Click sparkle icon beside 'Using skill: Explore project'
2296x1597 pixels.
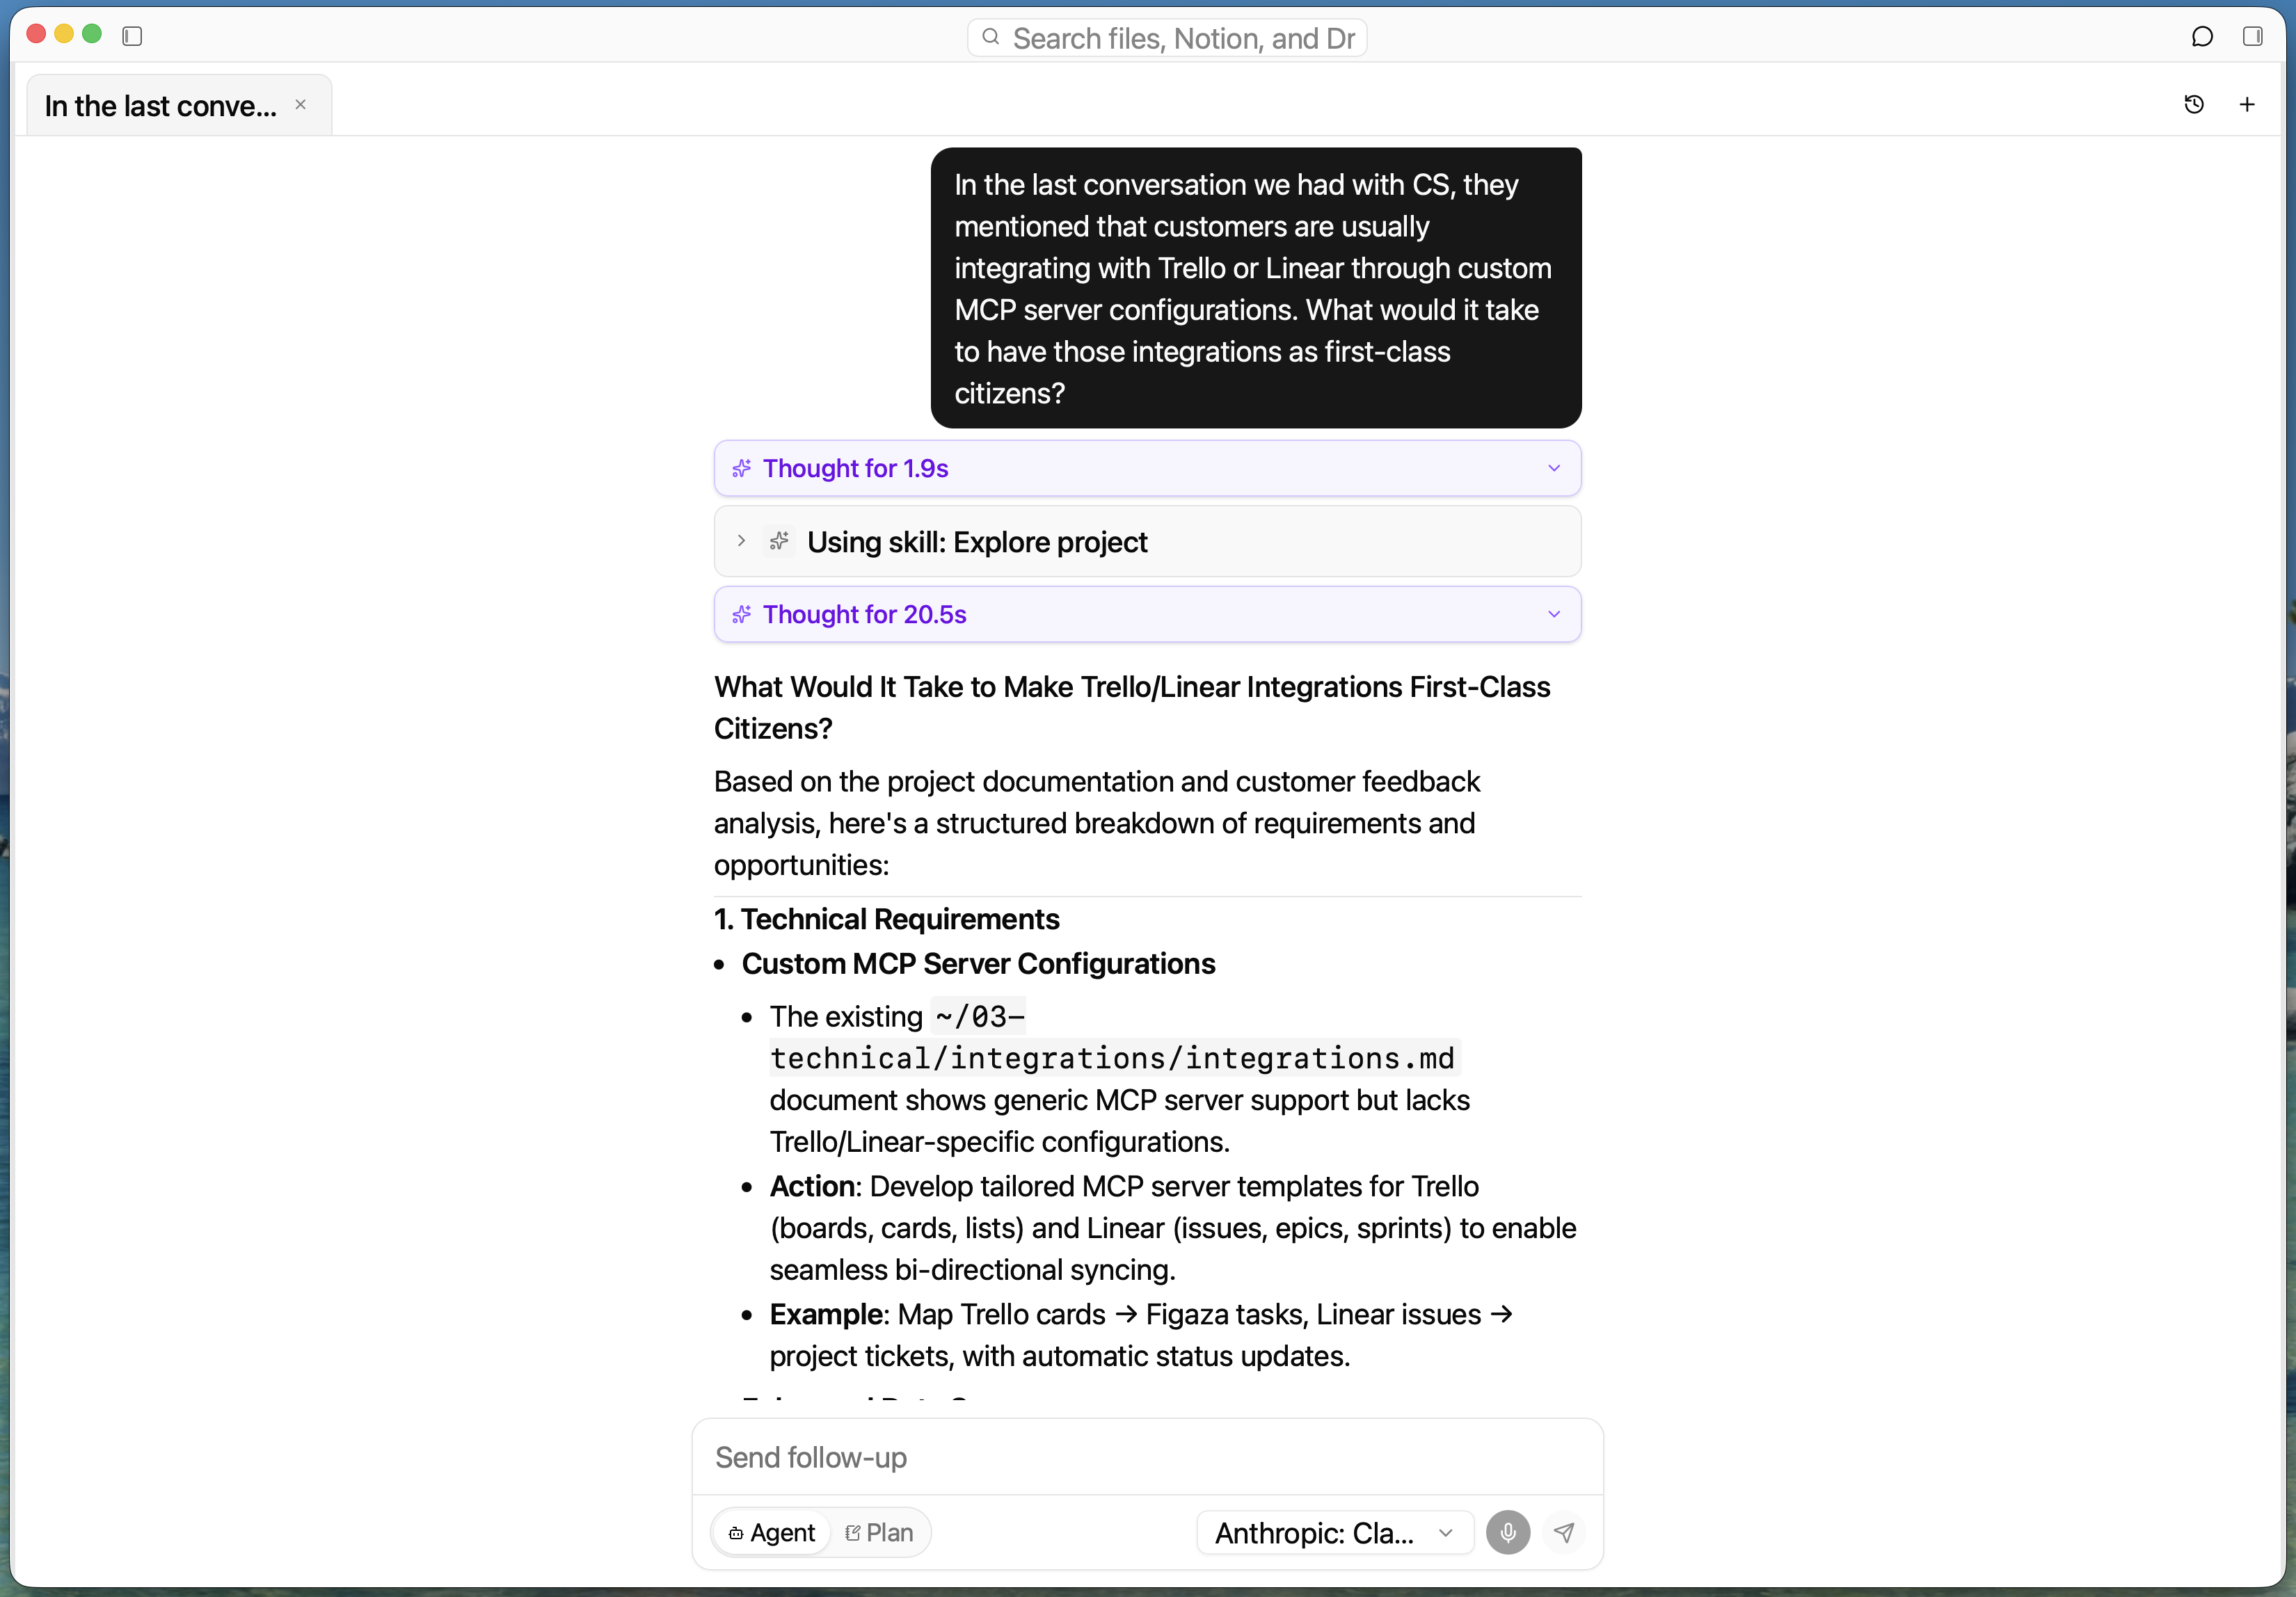(779, 541)
